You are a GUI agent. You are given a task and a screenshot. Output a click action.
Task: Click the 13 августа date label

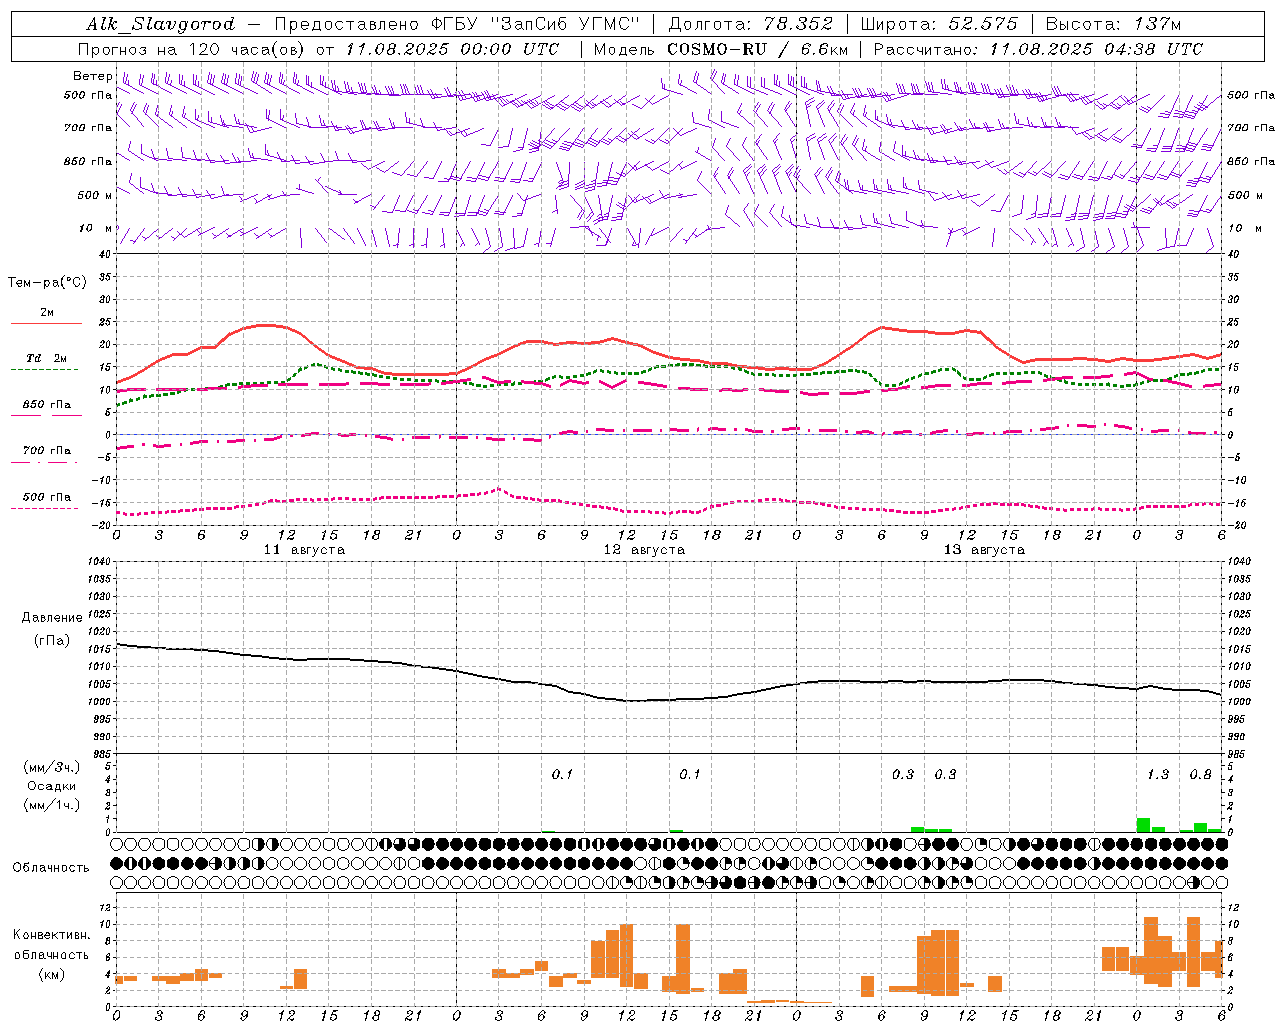click(984, 550)
